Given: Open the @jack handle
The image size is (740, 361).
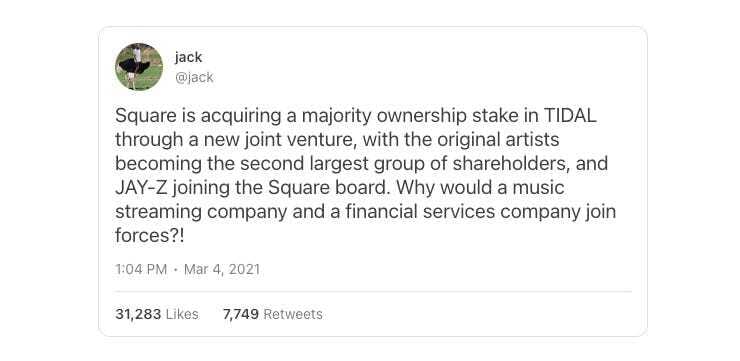Looking at the screenshot, I should (x=194, y=77).
